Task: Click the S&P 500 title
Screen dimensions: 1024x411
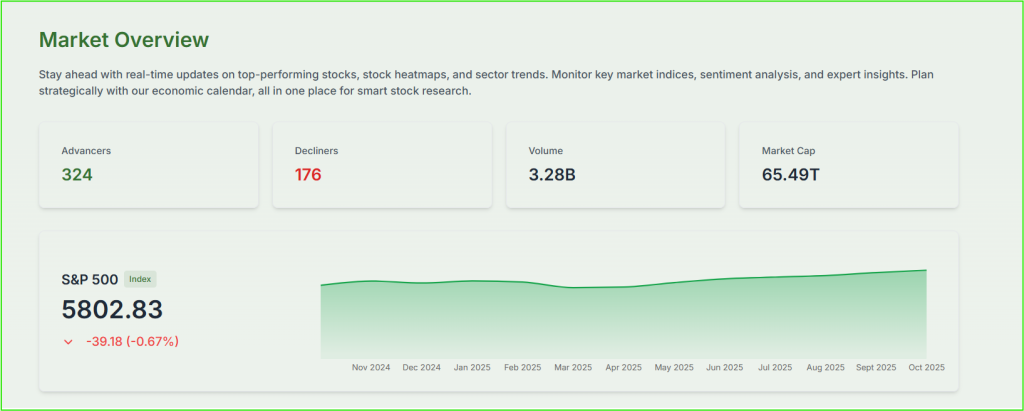Action: (90, 280)
